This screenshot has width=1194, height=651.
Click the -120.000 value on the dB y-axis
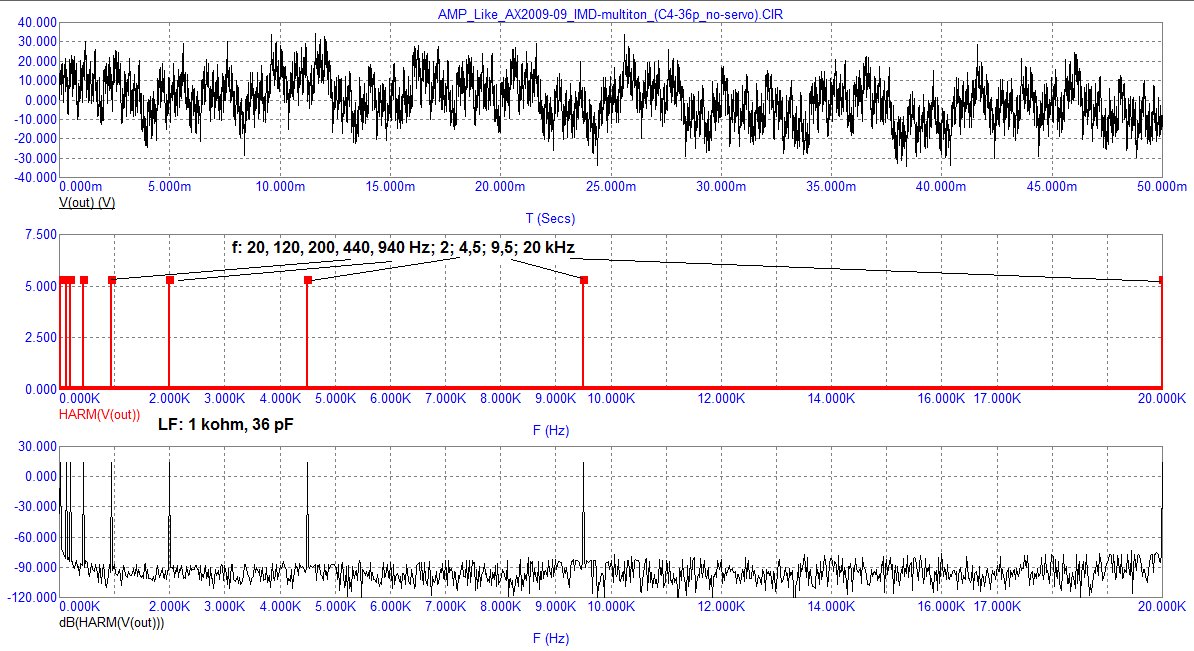(x=31, y=598)
